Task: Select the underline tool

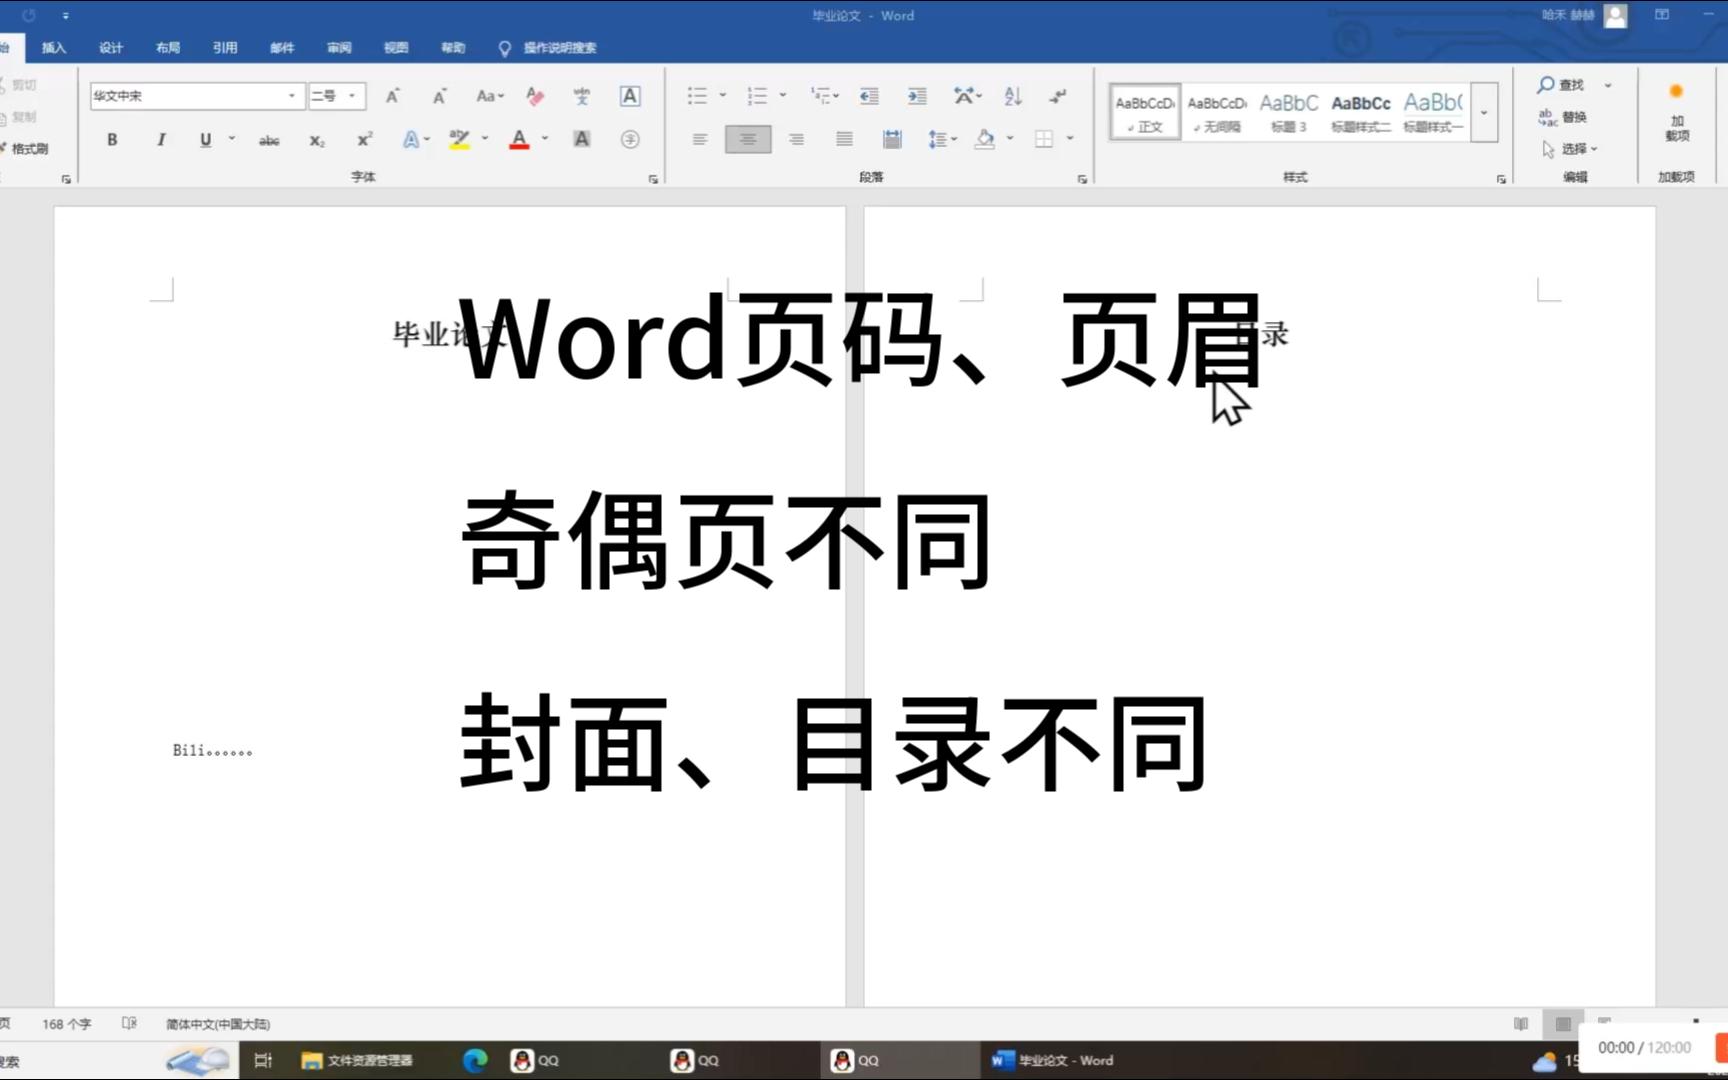Action: click(x=204, y=140)
